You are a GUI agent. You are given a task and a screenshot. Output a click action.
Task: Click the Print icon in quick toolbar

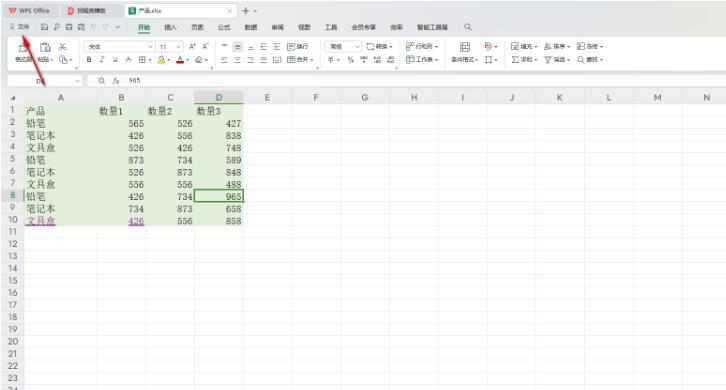pyautogui.click(x=69, y=27)
